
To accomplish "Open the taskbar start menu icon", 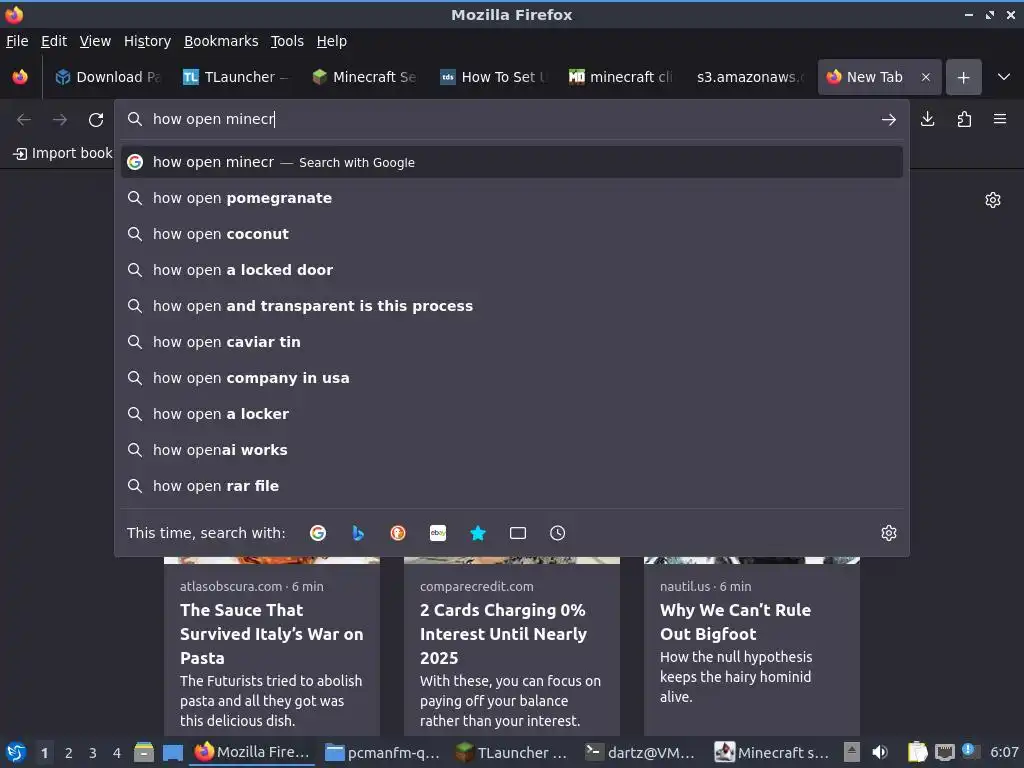I will coord(16,752).
